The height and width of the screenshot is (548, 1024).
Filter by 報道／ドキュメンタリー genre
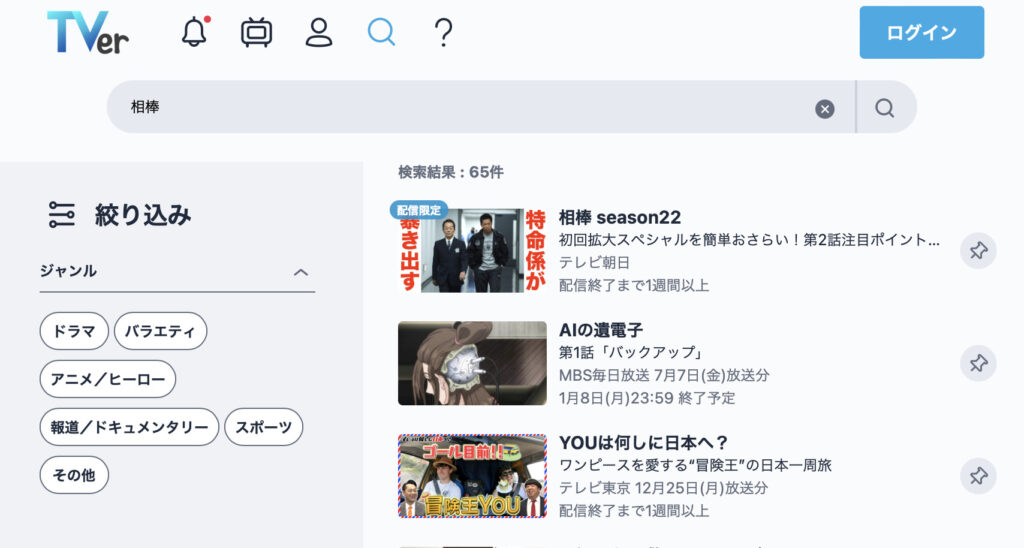coord(129,427)
